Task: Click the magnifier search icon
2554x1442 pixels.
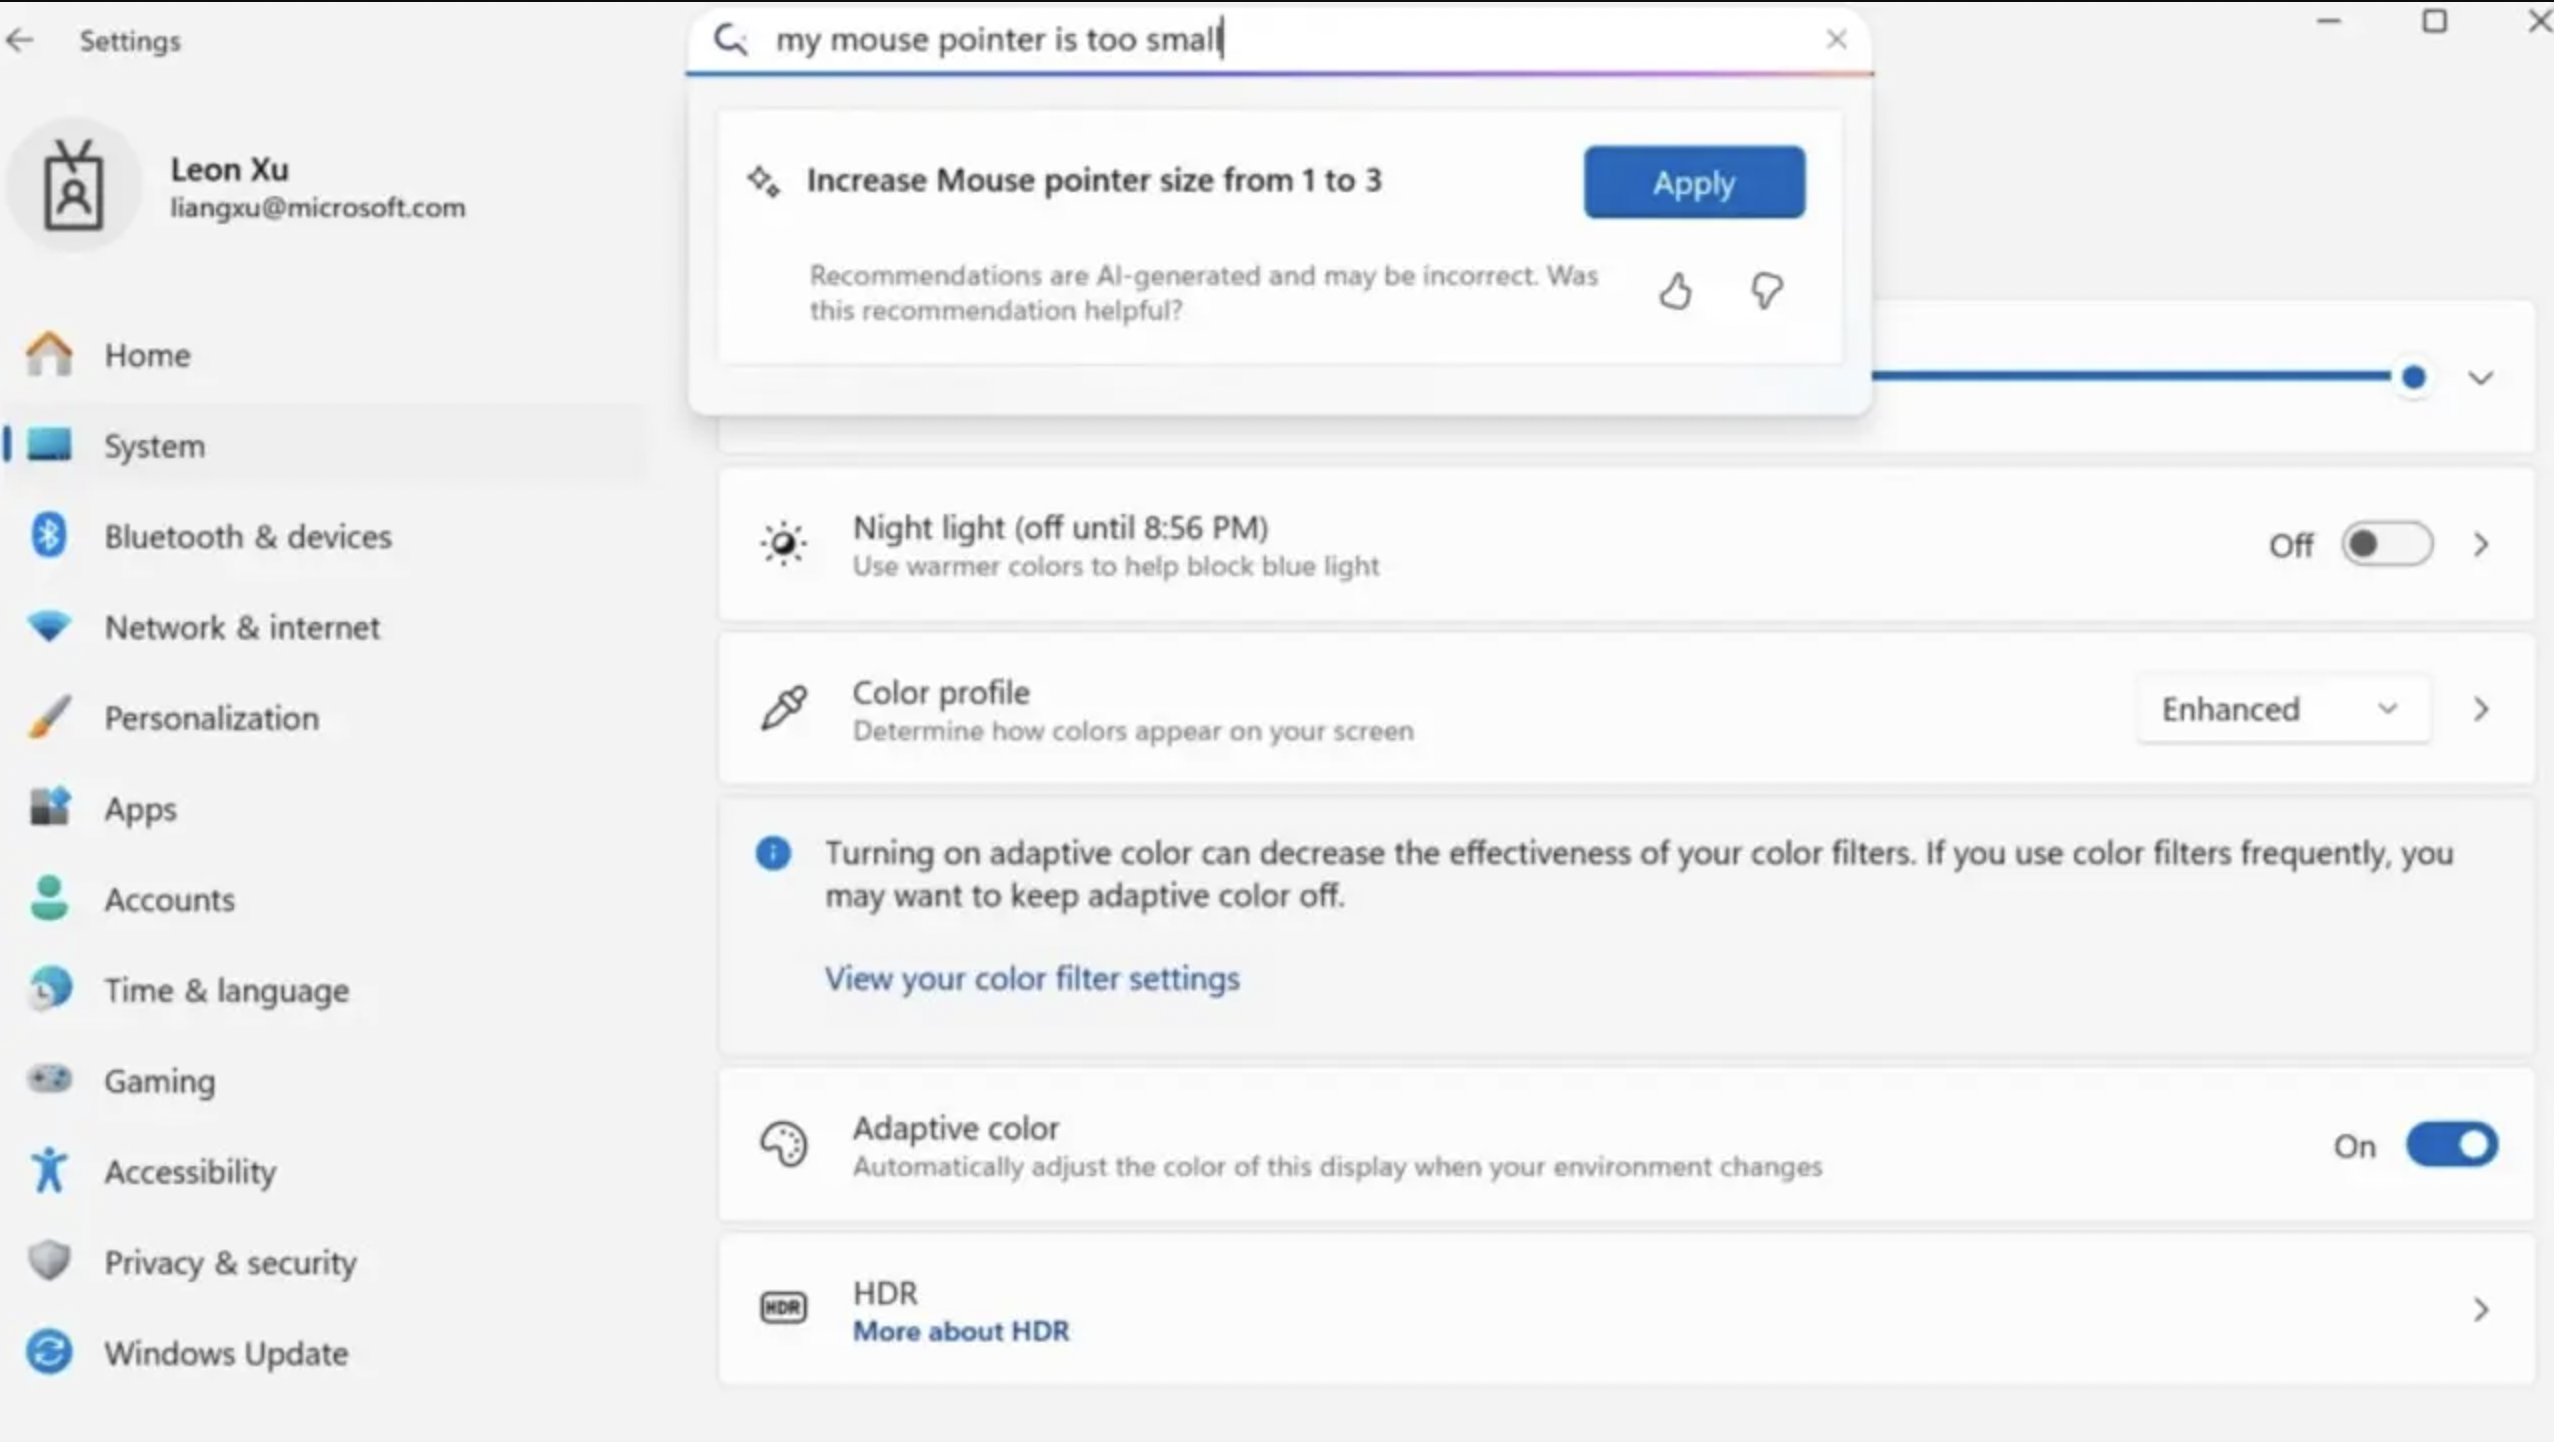Action: coord(731,40)
